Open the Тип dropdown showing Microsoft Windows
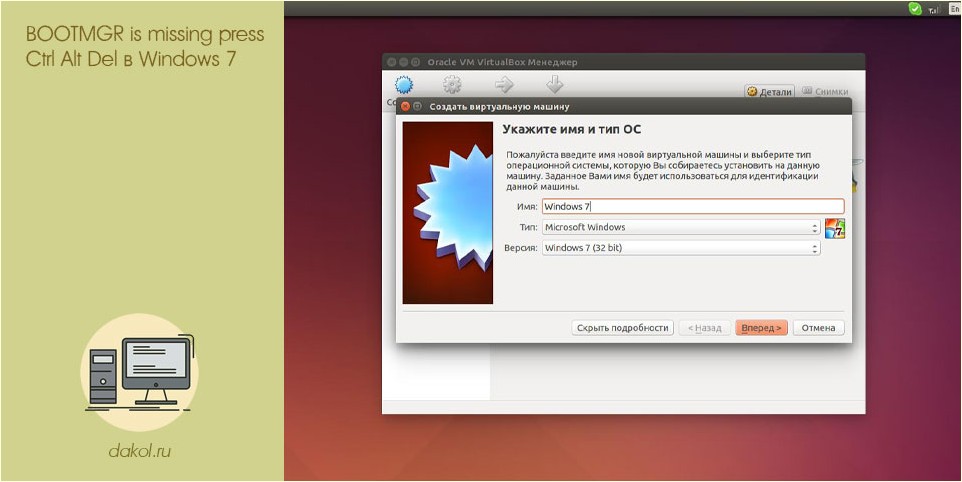Viewport: 962px width, 482px height. click(681, 228)
